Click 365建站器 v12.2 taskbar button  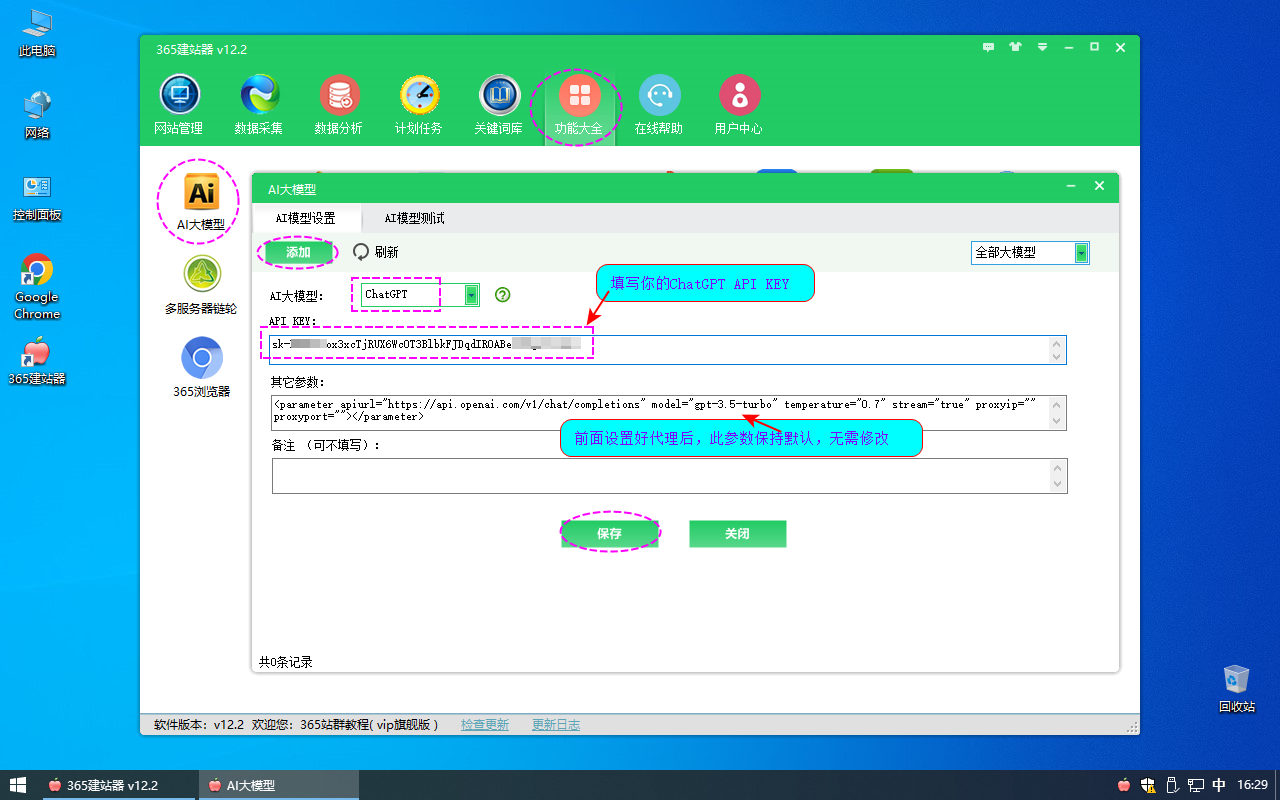[118, 785]
